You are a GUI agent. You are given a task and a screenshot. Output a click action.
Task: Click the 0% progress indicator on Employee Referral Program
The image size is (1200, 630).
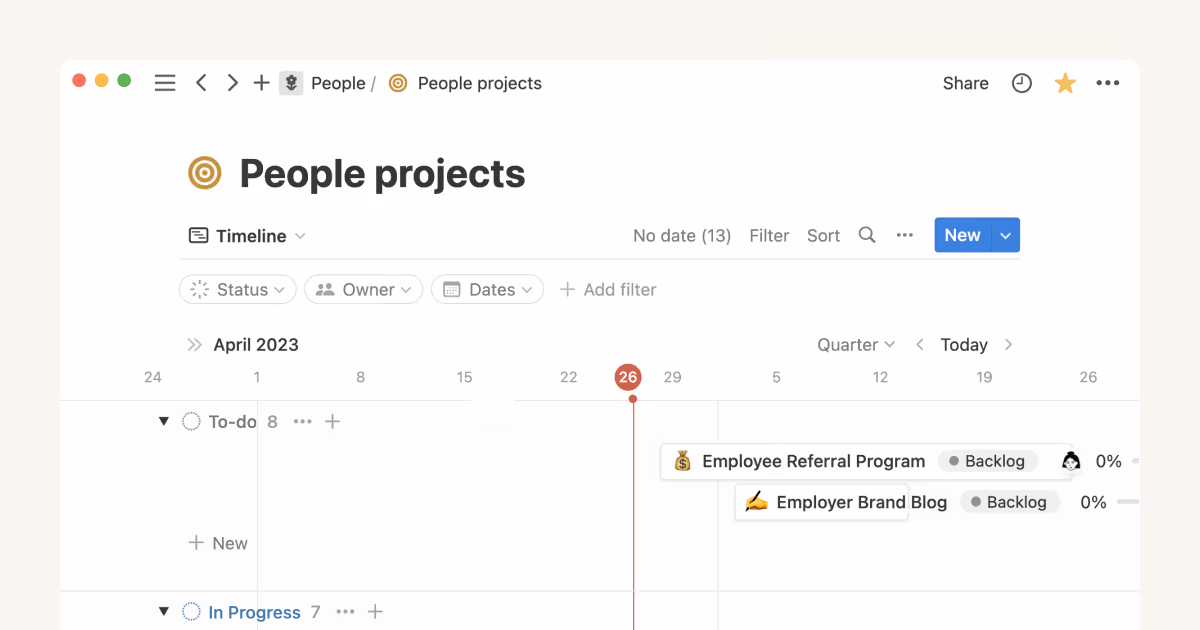[x=1109, y=461]
